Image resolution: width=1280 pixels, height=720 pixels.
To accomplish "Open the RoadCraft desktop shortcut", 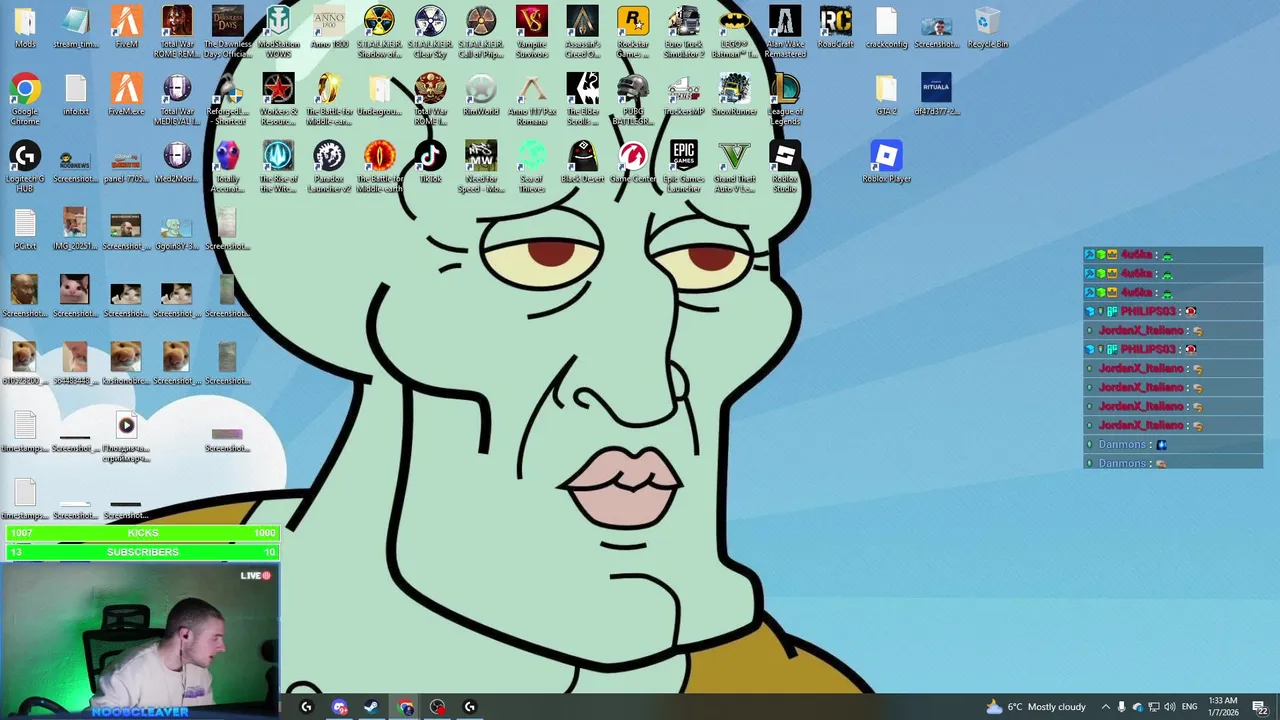I will point(835,28).
